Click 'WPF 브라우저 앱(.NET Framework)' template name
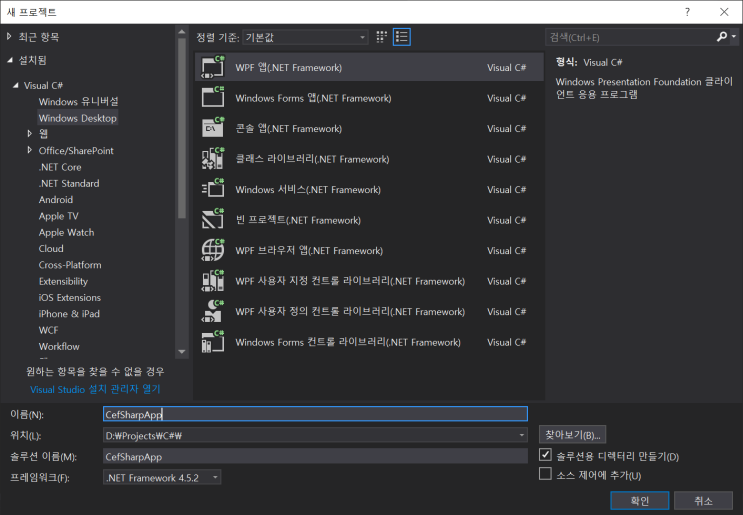Image resolution: width=743 pixels, height=515 pixels. coord(309,250)
